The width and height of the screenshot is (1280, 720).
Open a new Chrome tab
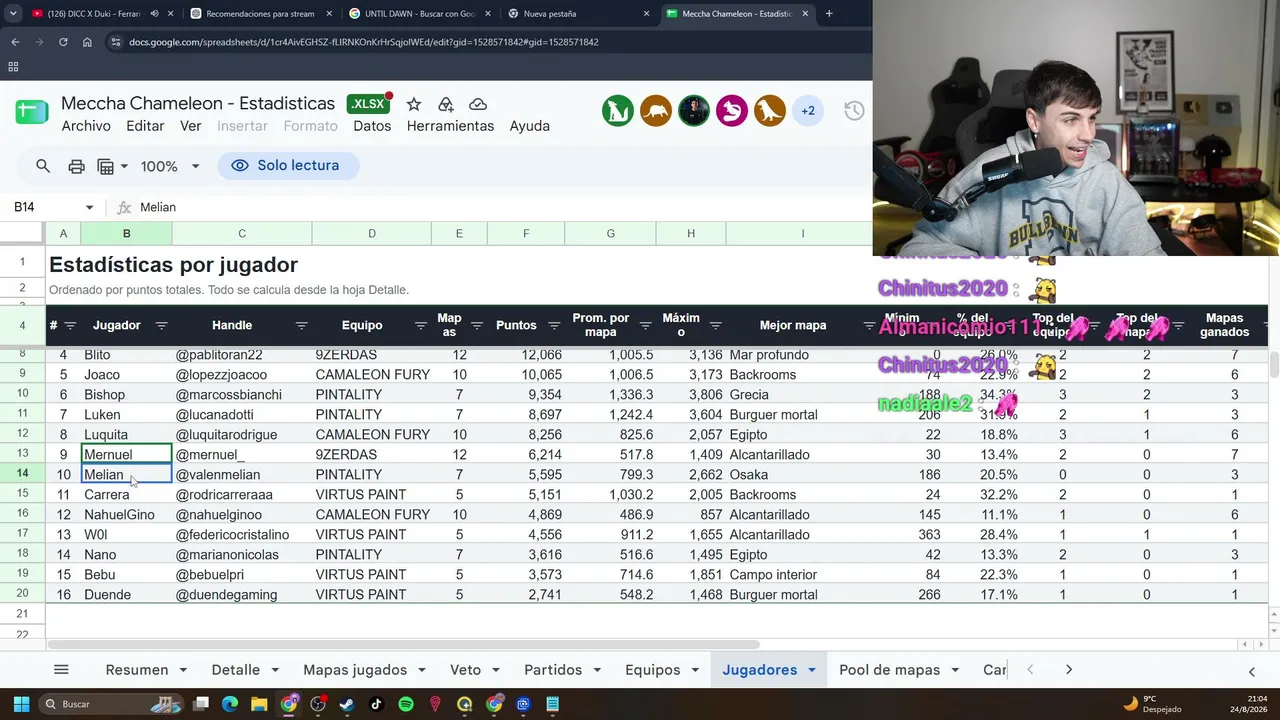829,14
